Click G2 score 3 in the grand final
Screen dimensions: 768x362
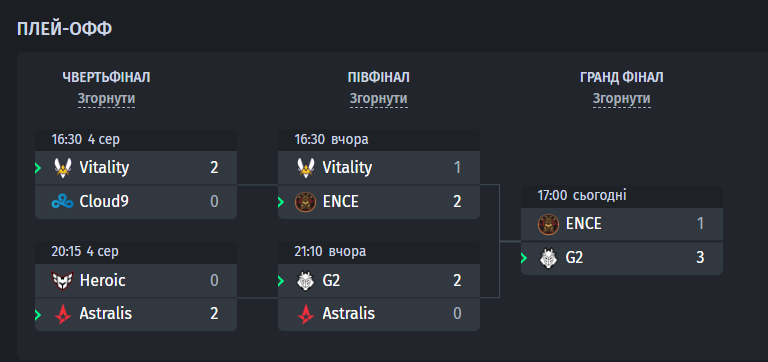pos(700,258)
